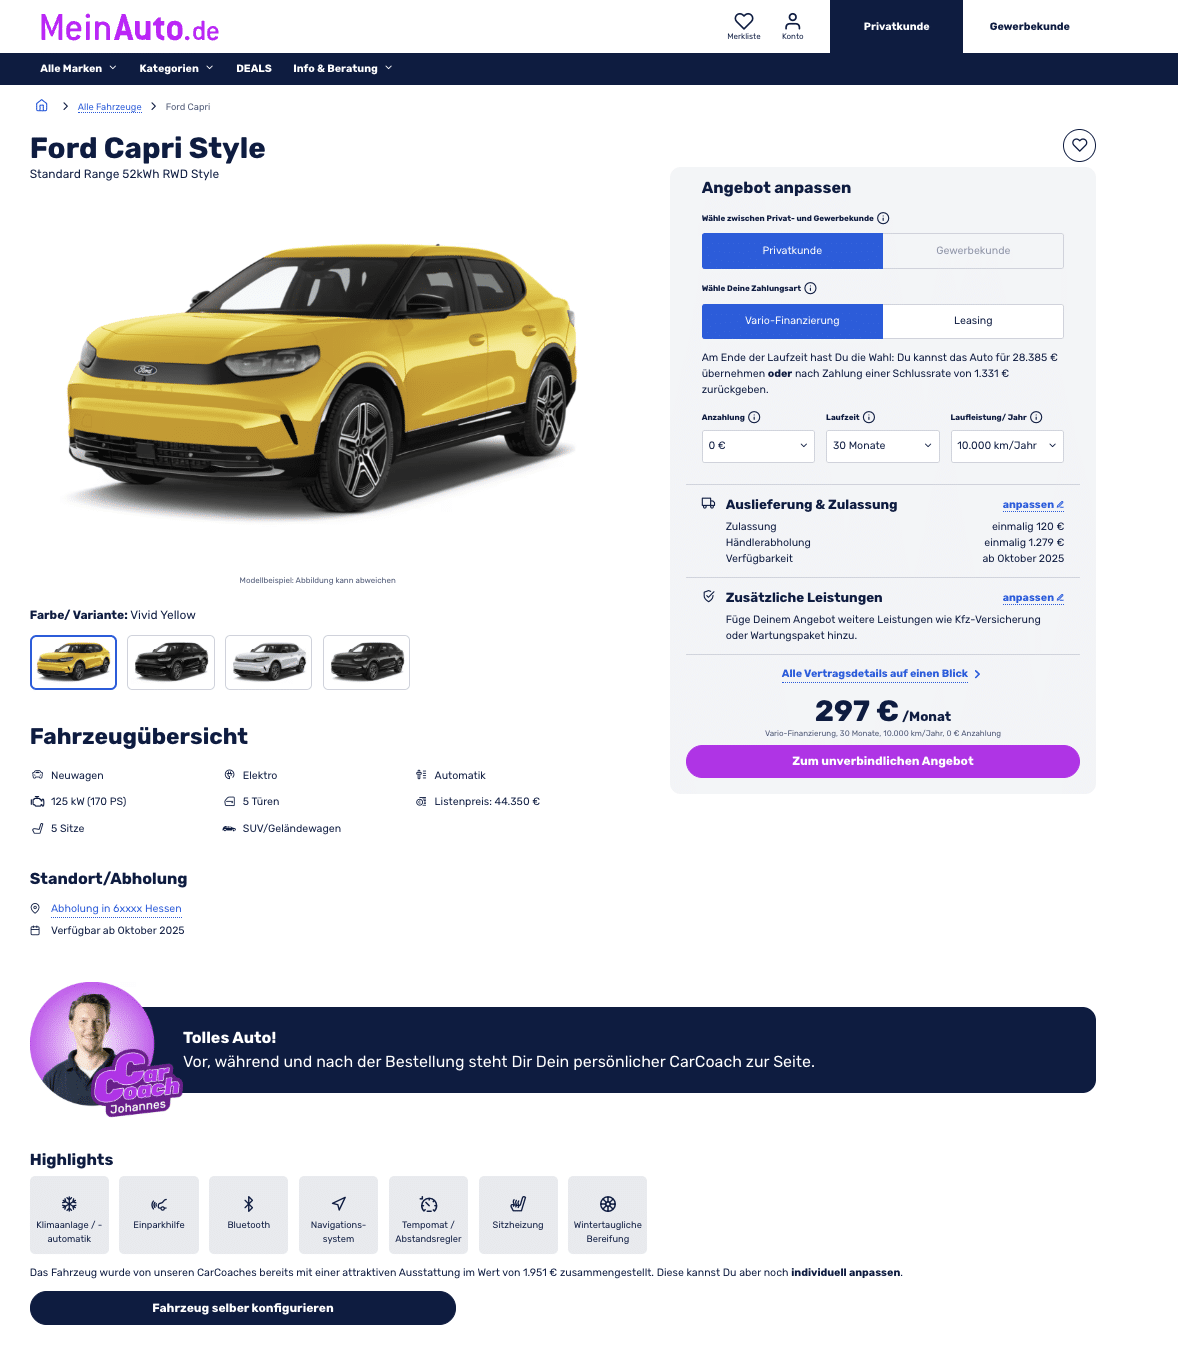Open the Anzahlung 0 € dropdown
Screen dimensions: 1178x1356
[x=758, y=446]
